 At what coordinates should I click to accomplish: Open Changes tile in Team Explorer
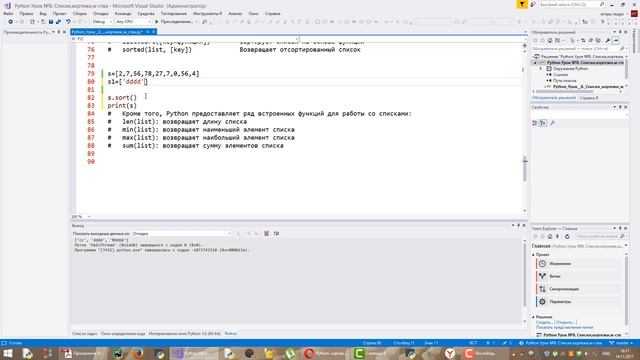579,264
